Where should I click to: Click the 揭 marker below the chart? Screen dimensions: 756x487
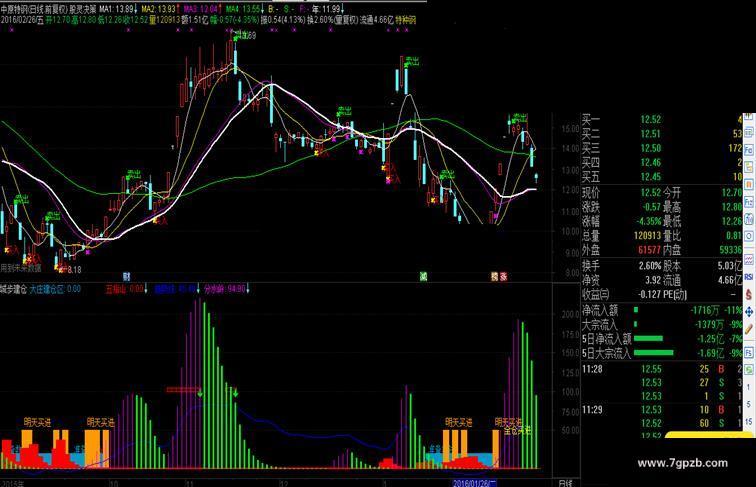(495, 276)
